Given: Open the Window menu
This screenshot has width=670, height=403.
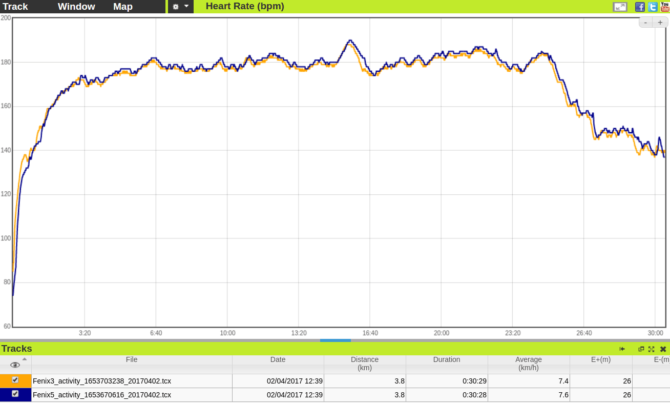Looking at the screenshot, I should [76, 6].
